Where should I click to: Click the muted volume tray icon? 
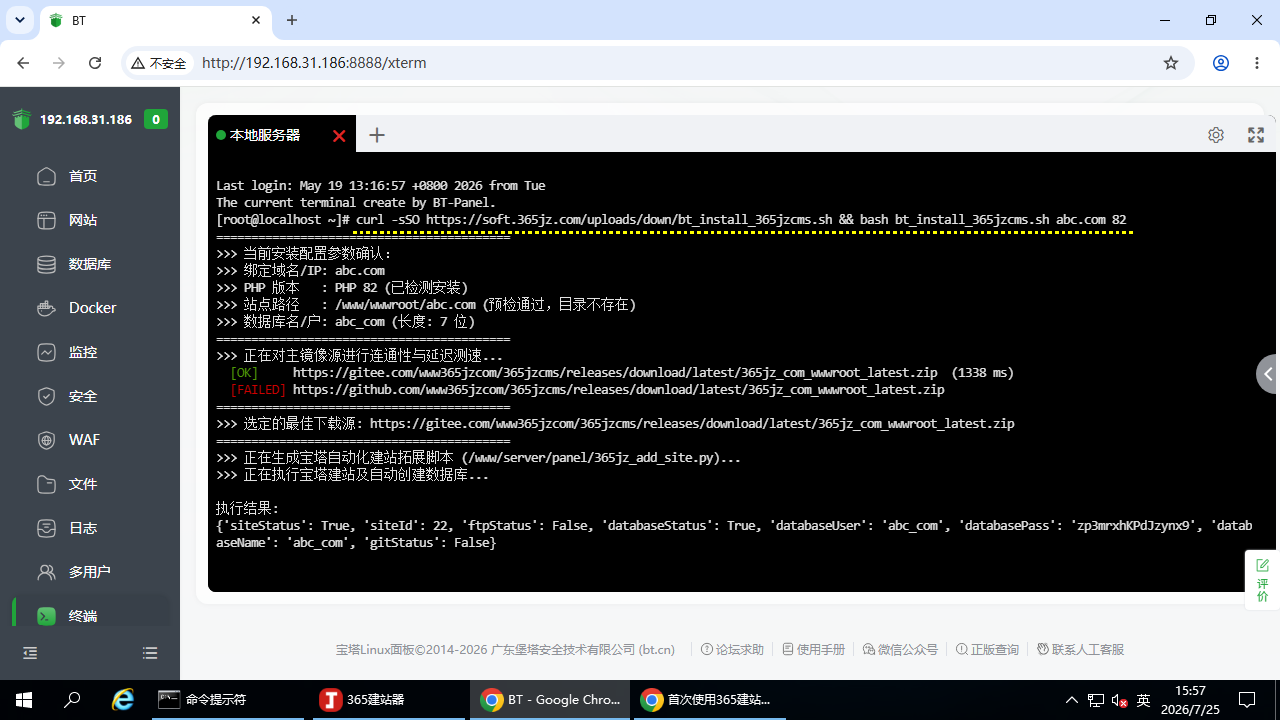click(x=1120, y=700)
